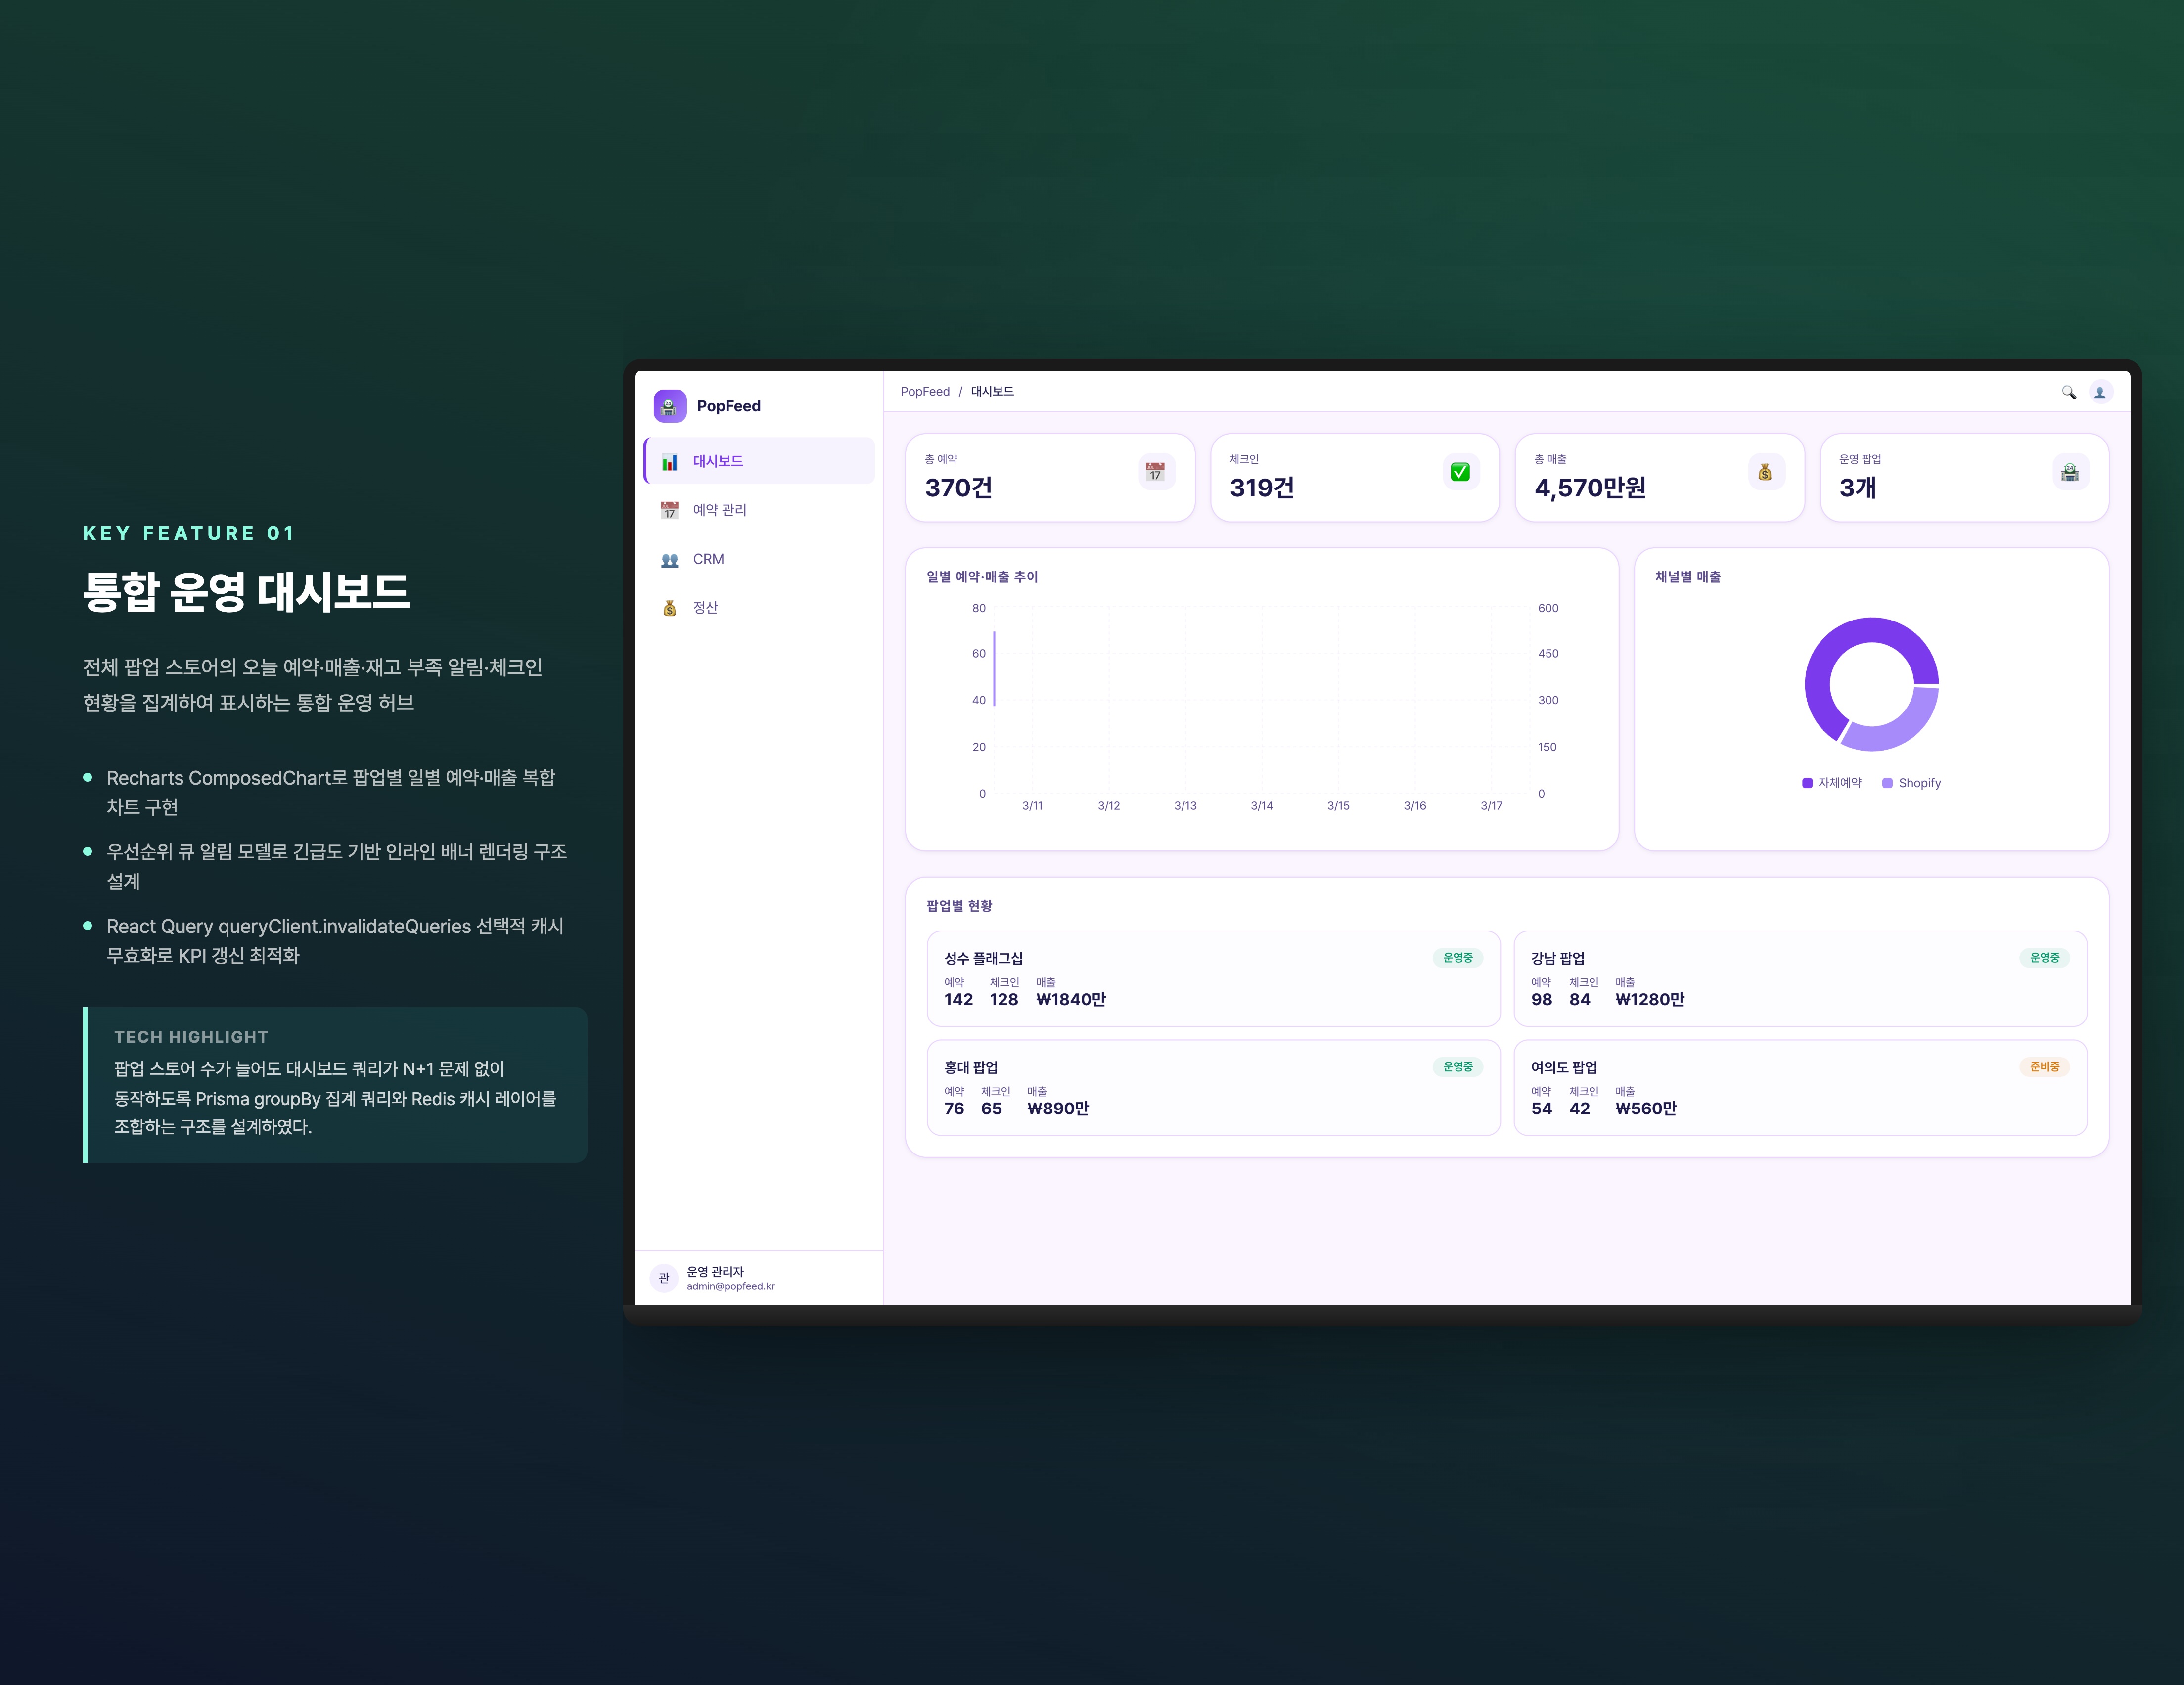
Task: Click PopFeed breadcrumb link
Action: (x=924, y=392)
